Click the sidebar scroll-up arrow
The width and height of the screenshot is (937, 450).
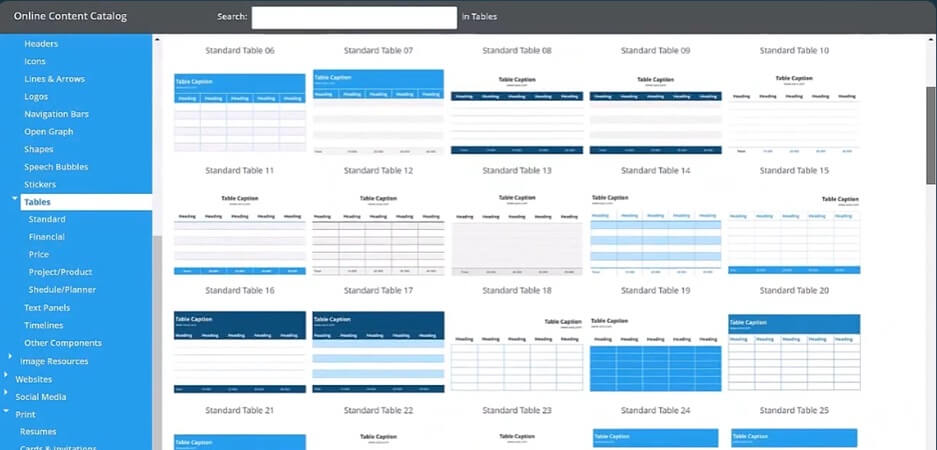157,39
